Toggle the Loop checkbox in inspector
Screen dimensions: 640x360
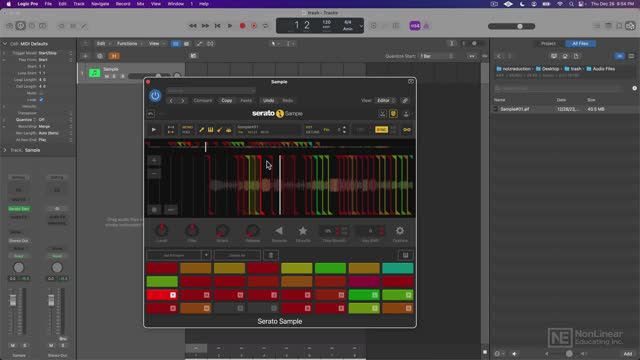click(x=41, y=100)
